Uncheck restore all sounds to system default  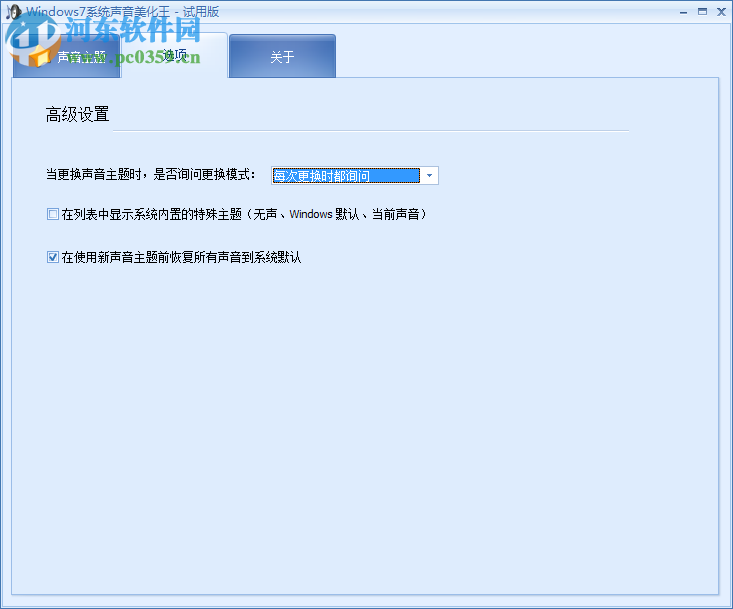(x=53, y=257)
